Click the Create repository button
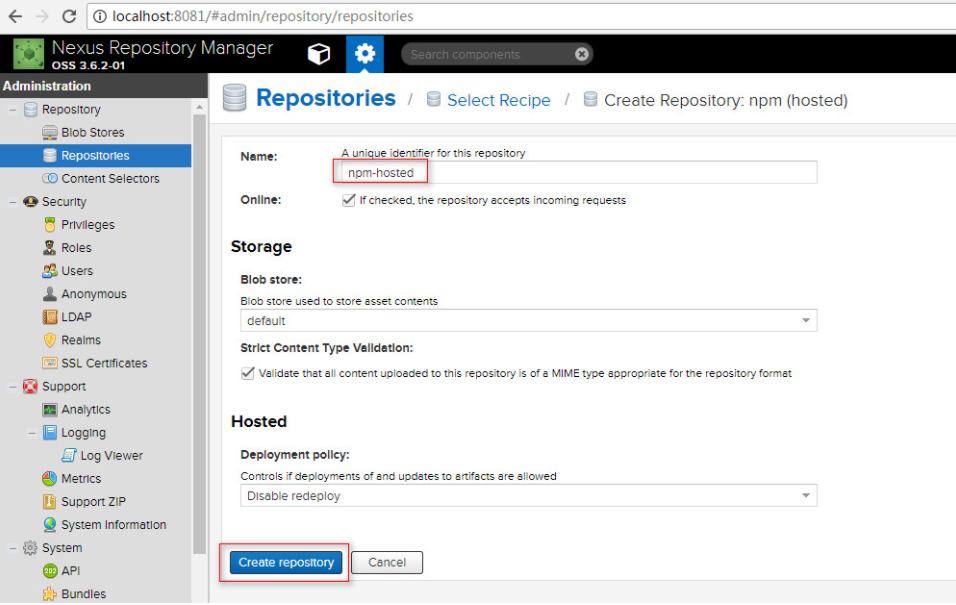Screen dimensions: 956x605 click(286, 562)
